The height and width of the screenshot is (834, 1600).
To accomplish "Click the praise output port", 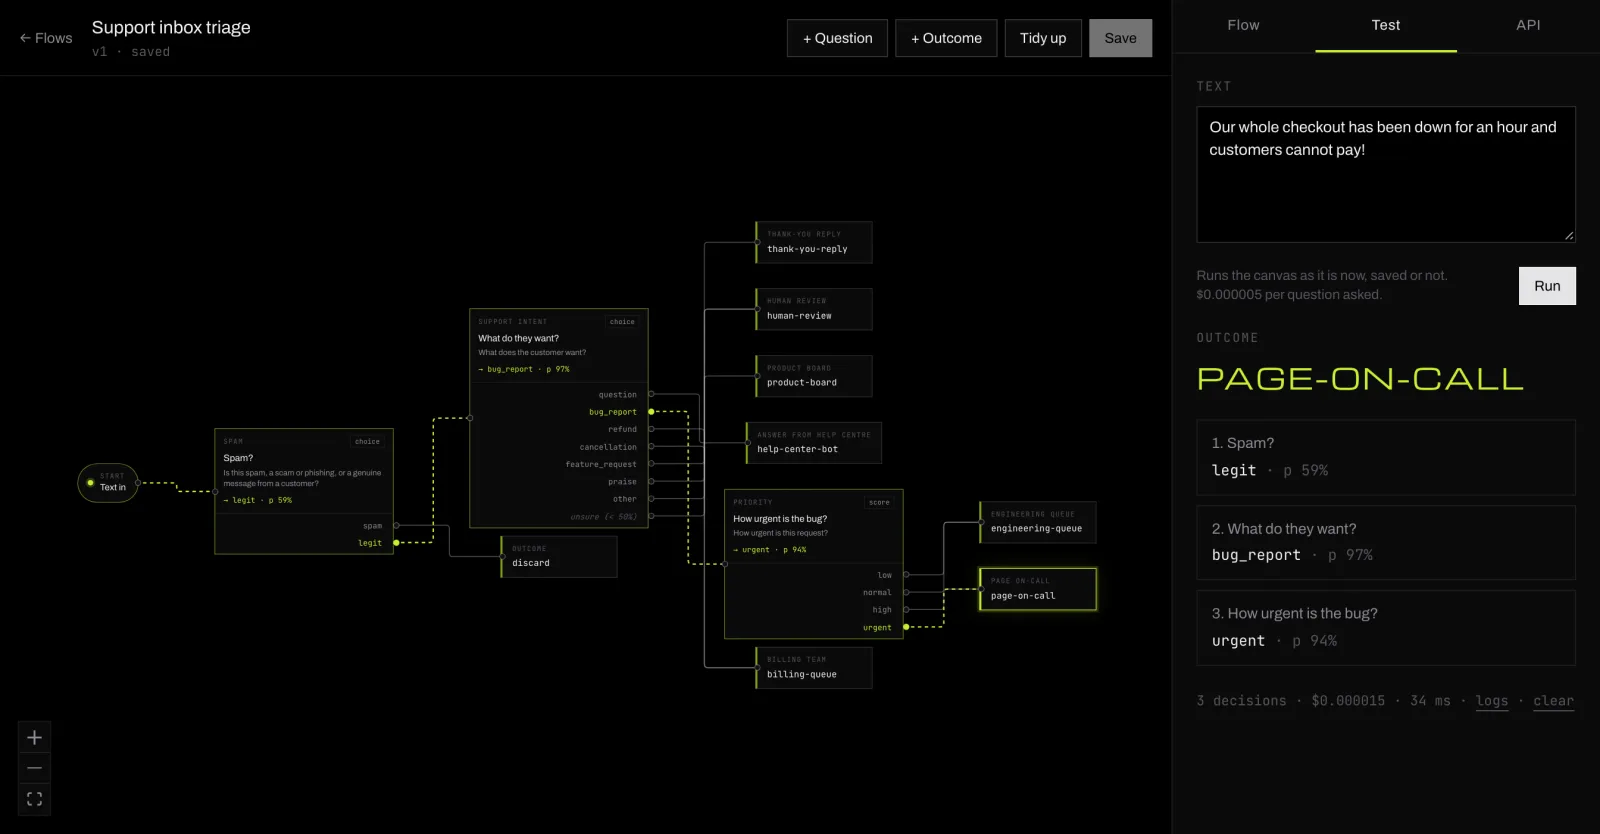I will [x=651, y=481].
